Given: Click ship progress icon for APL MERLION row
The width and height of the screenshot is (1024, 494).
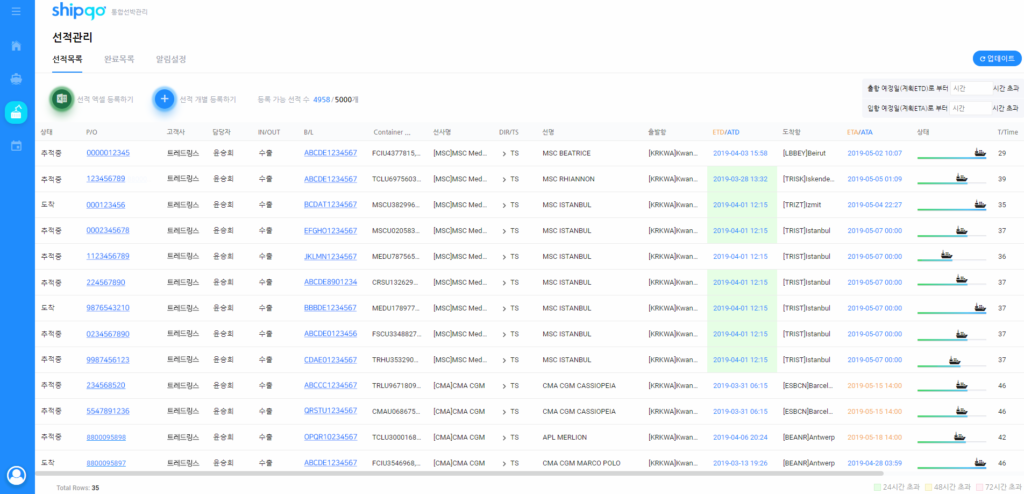Looking at the screenshot, I should [x=959, y=436].
